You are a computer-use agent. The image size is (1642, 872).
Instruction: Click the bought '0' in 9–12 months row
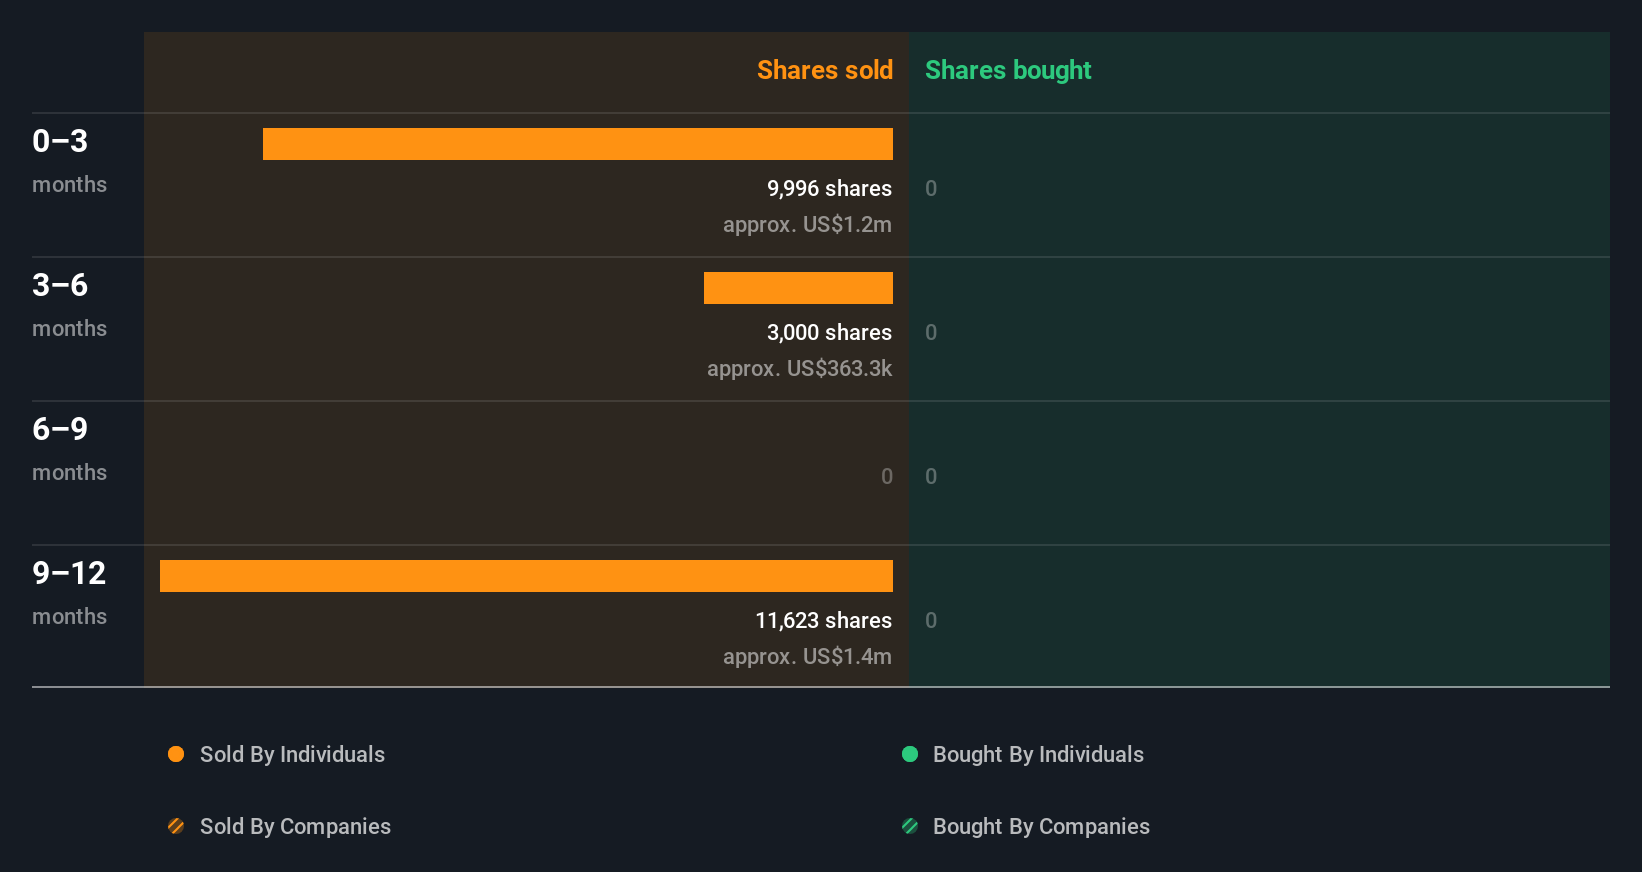(931, 620)
